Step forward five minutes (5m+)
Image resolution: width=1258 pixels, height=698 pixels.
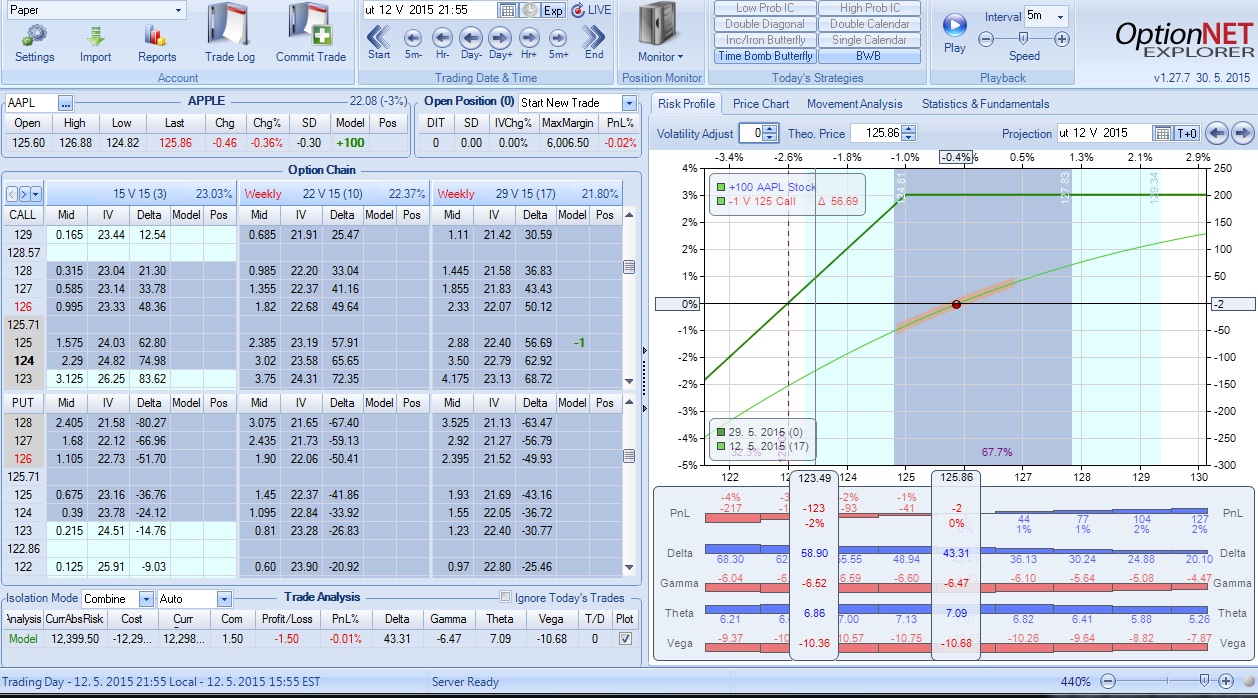pyautogui.click(x=559, y=38)
